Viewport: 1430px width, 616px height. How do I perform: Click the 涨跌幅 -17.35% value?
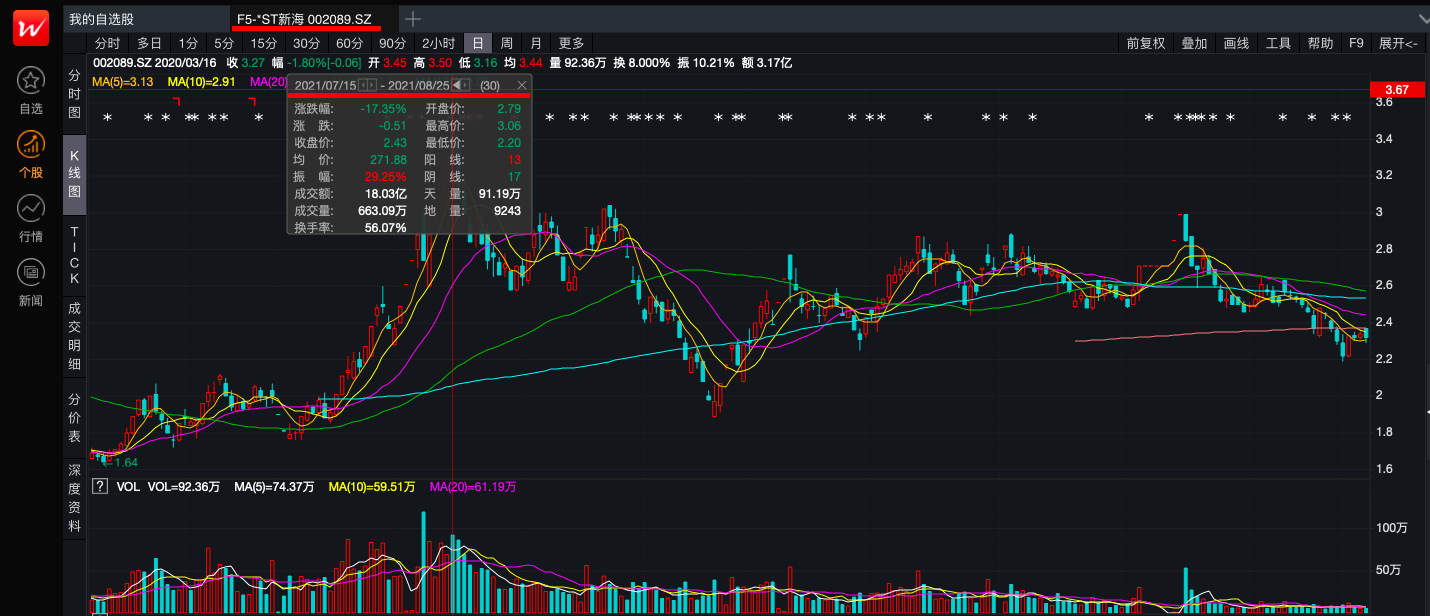click(385, 108)
